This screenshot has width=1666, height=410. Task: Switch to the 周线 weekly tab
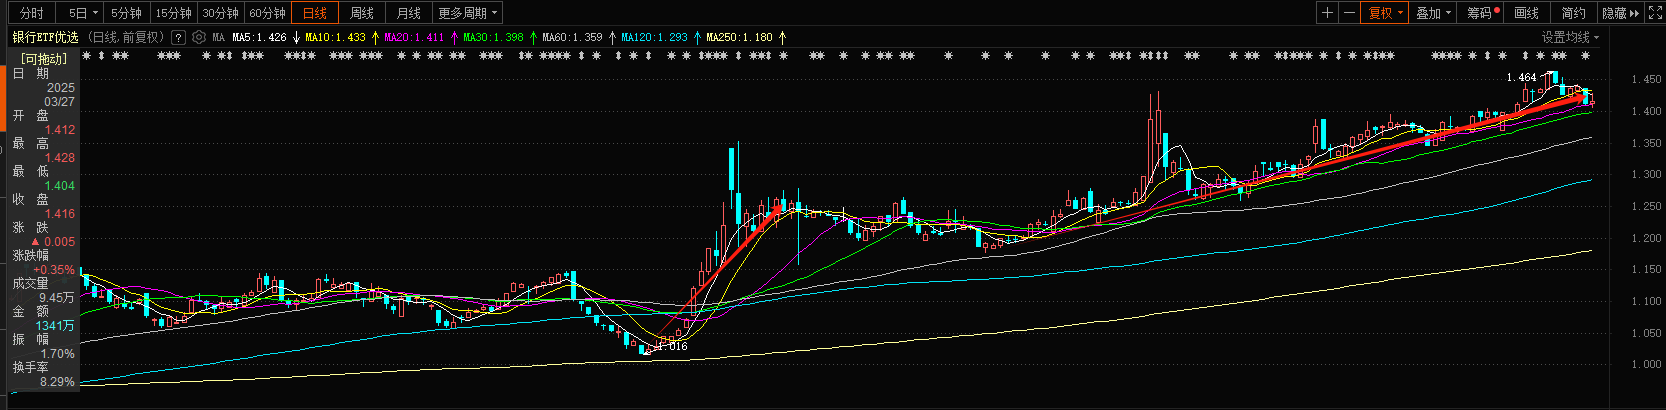click(x=362, y=13)
